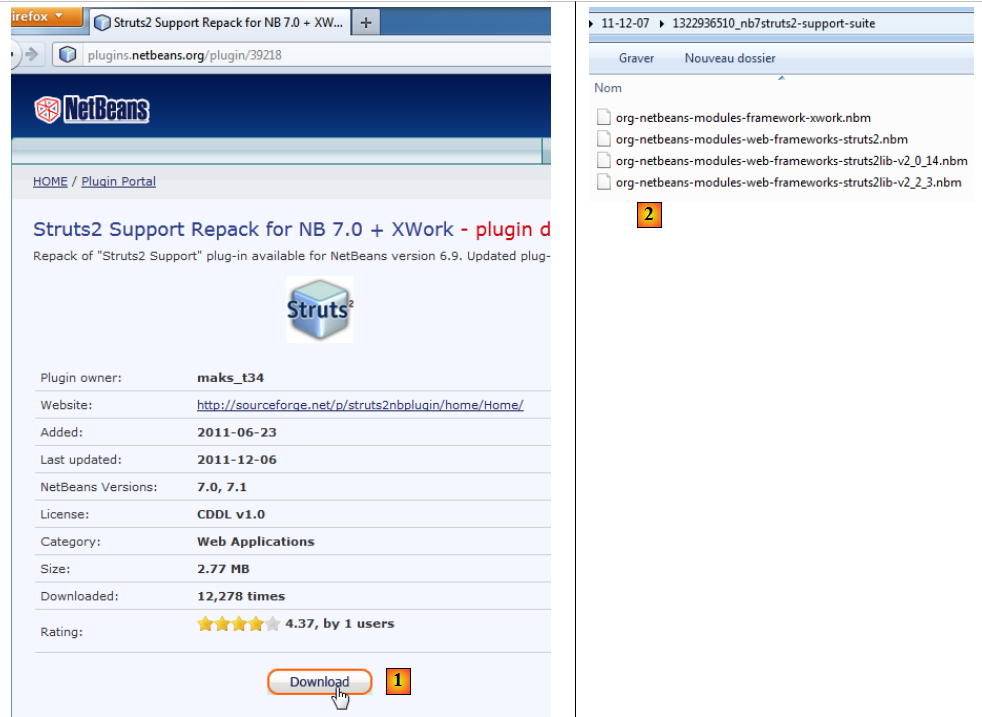Click the site identity globe icon
This screenshot has height=717, width=982.
(x=68, y=55)
